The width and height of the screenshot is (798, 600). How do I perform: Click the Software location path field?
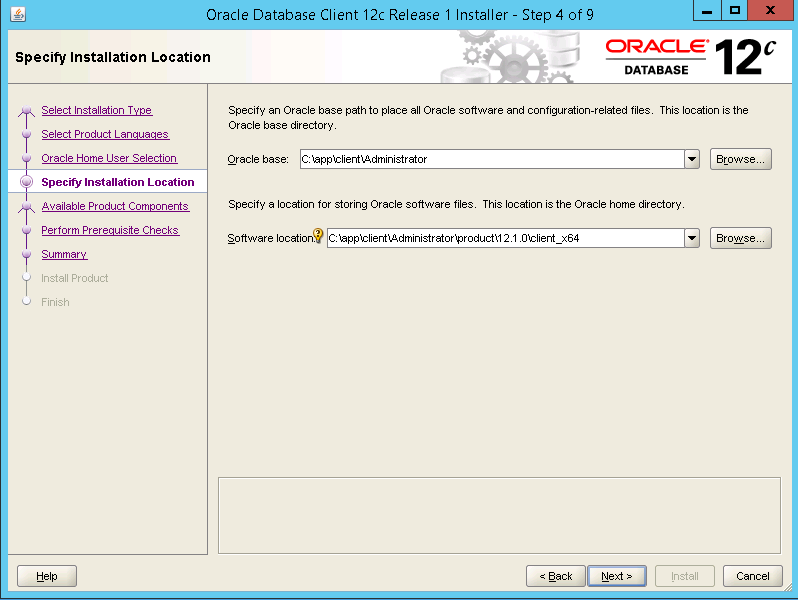506,238
